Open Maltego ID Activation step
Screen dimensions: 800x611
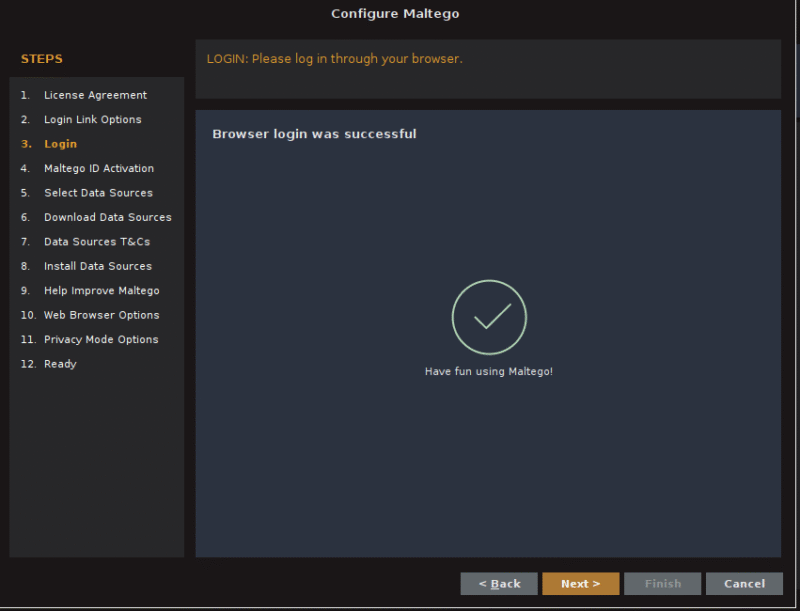point(99,169)
